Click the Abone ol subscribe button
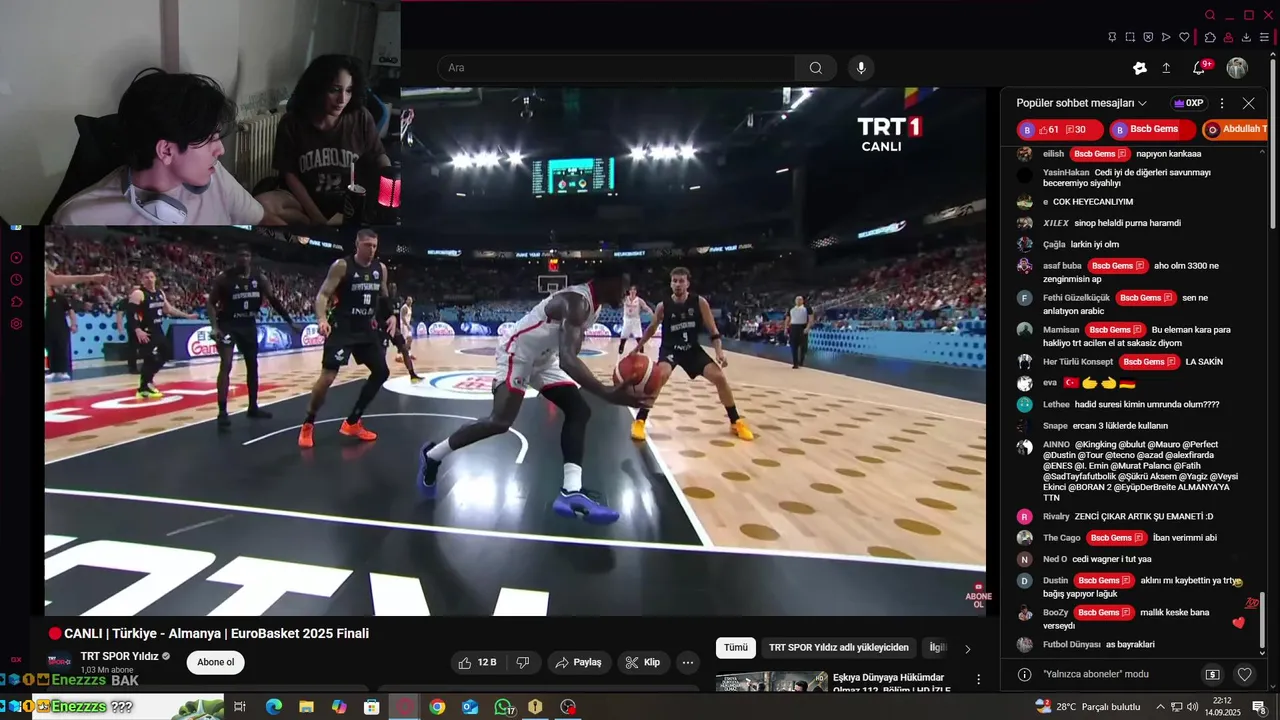 tap(215, 662)
